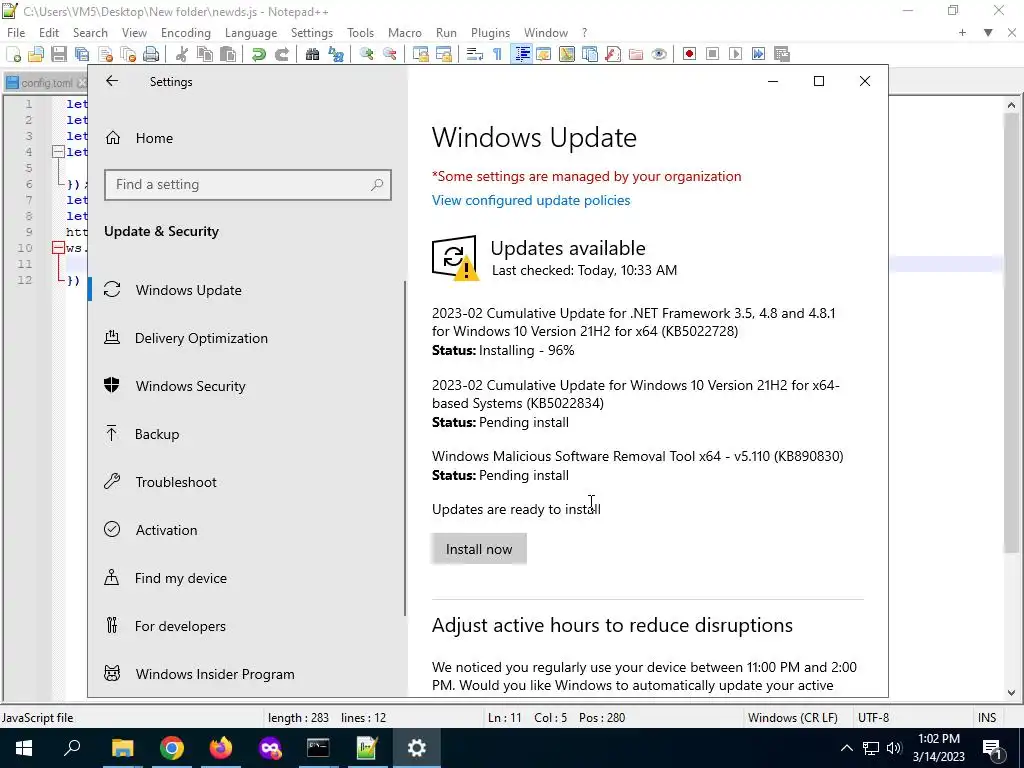Image resolution: width=1024 pixels, height=768 pixels.
Task: Show hidden system tray icons chevron
Action: (846, 748)
